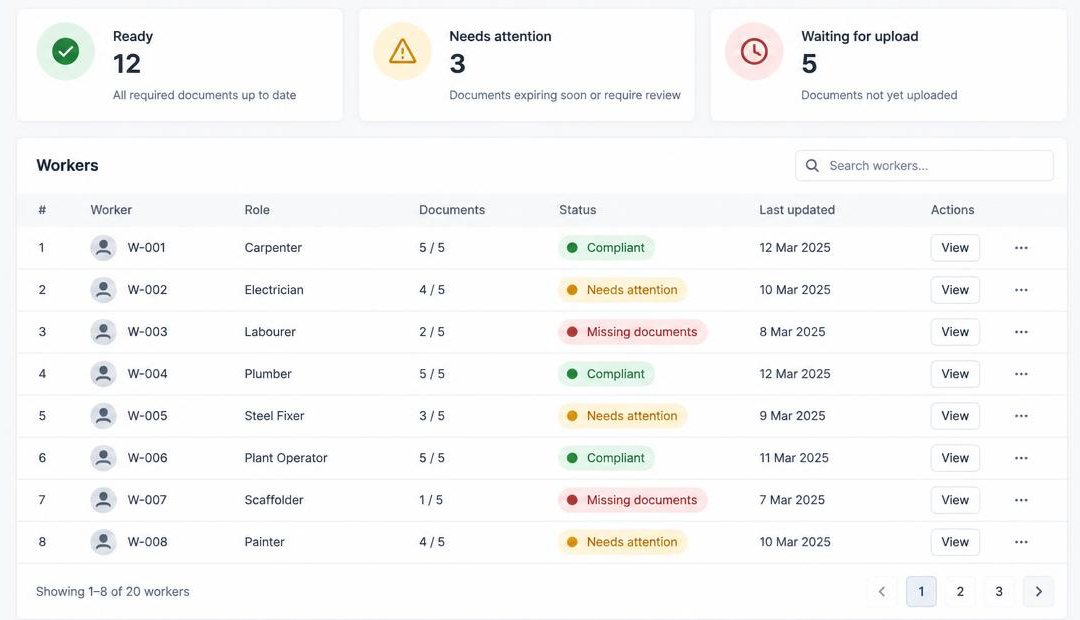The width and height of the screenshot is (1080, 620).
Task: Go to the next page arrow
Action: [1039, 592]
